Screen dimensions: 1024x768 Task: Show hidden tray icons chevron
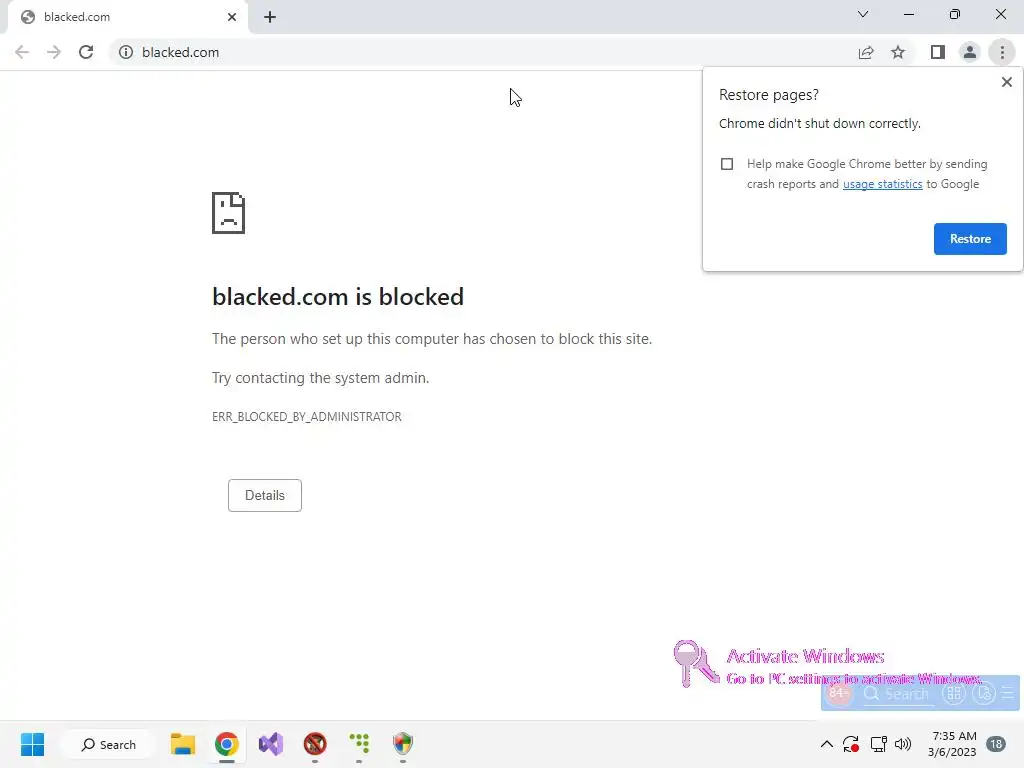click(x=826, y=744)
